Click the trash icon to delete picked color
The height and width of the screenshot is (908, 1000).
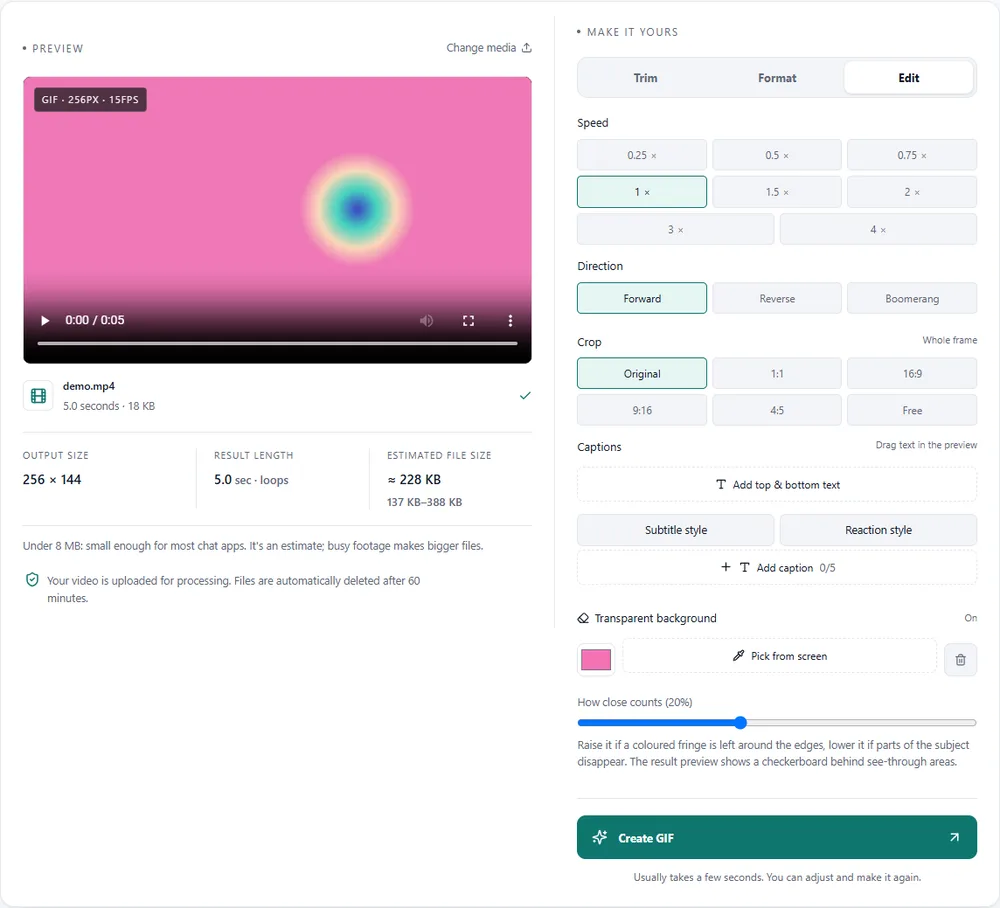pyautogui.click(x=960, y=659)
